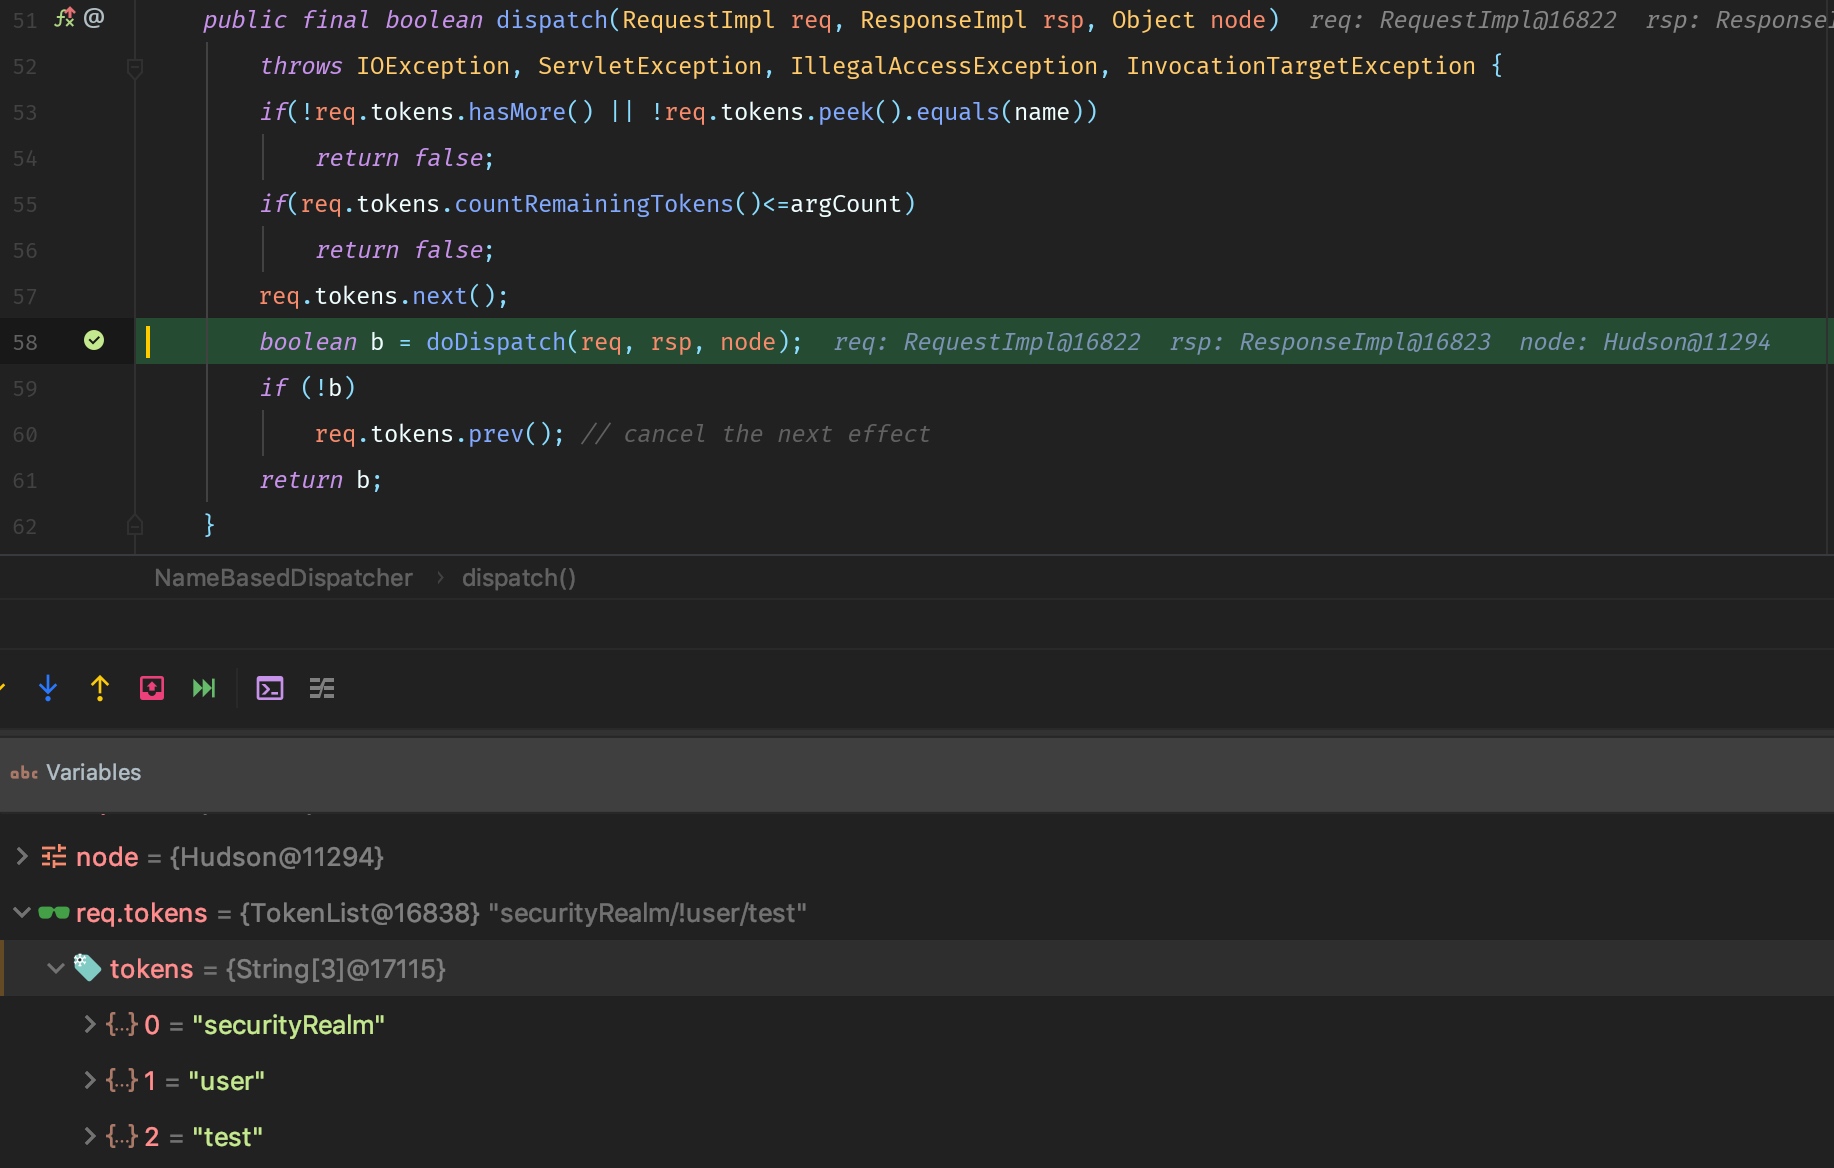Screen dimensions: 1834x1168
Task: Click the {String[3]@17115} tokens value
Action: (x=336, y=969)
